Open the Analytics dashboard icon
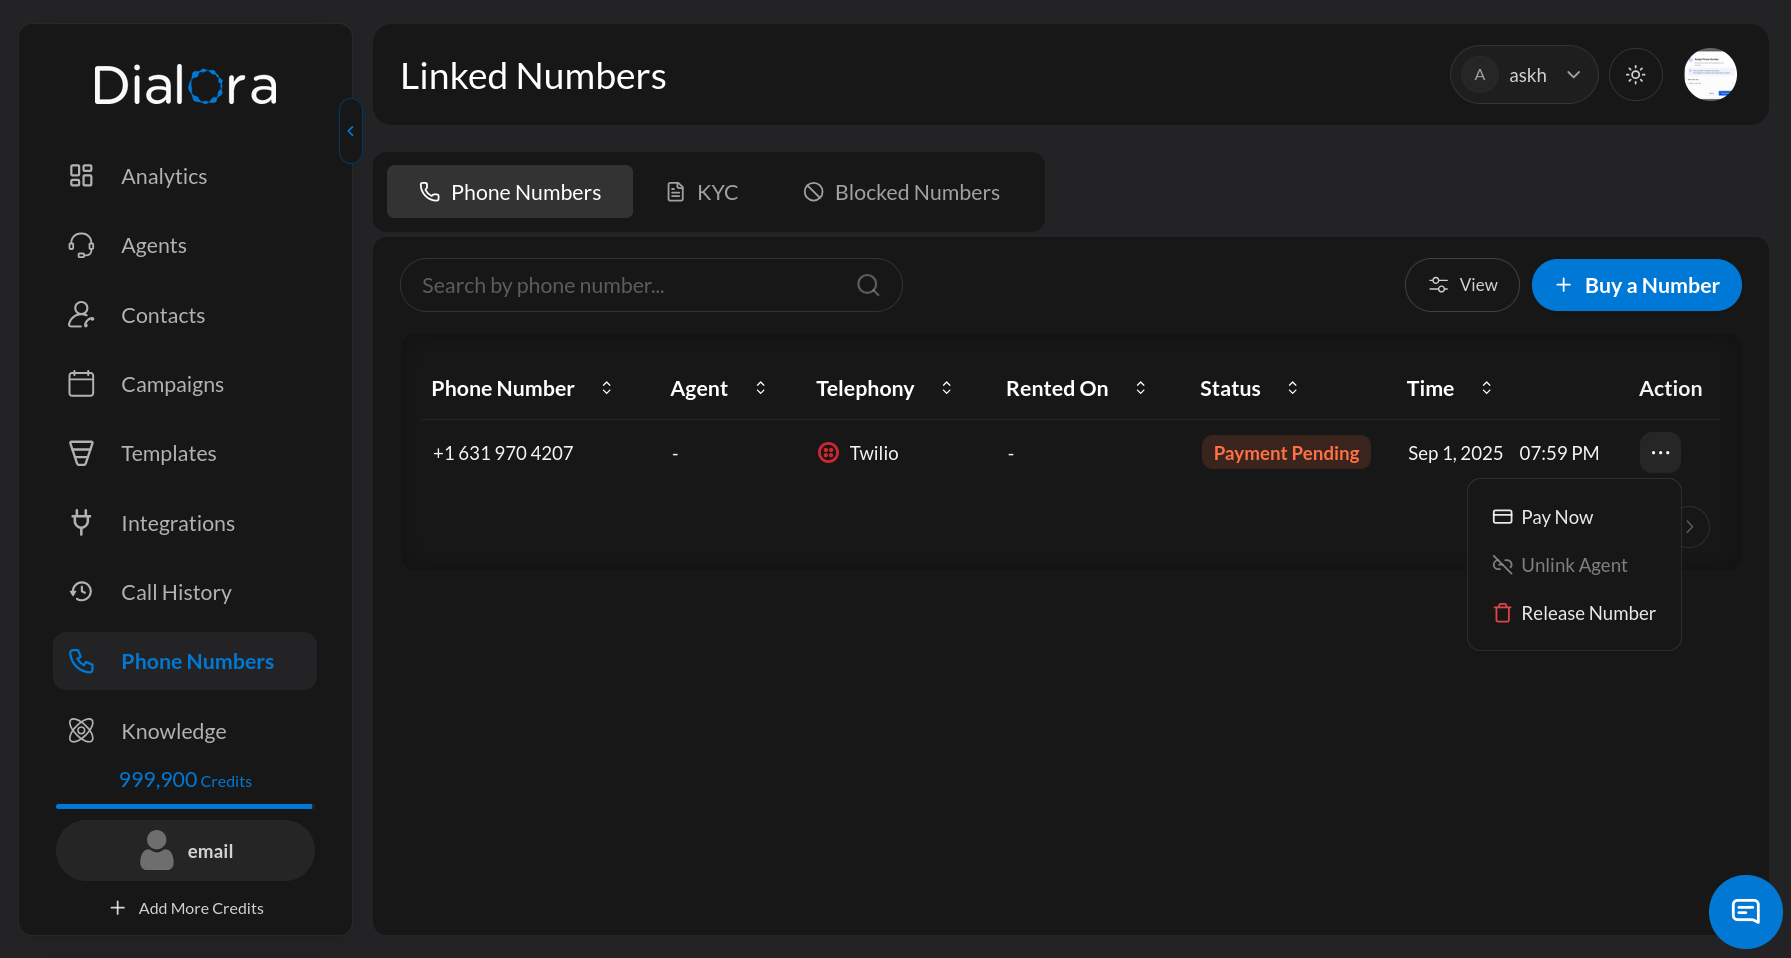Screen dimensions: 1791x958 pyautogui.click(x=81, y=176)
